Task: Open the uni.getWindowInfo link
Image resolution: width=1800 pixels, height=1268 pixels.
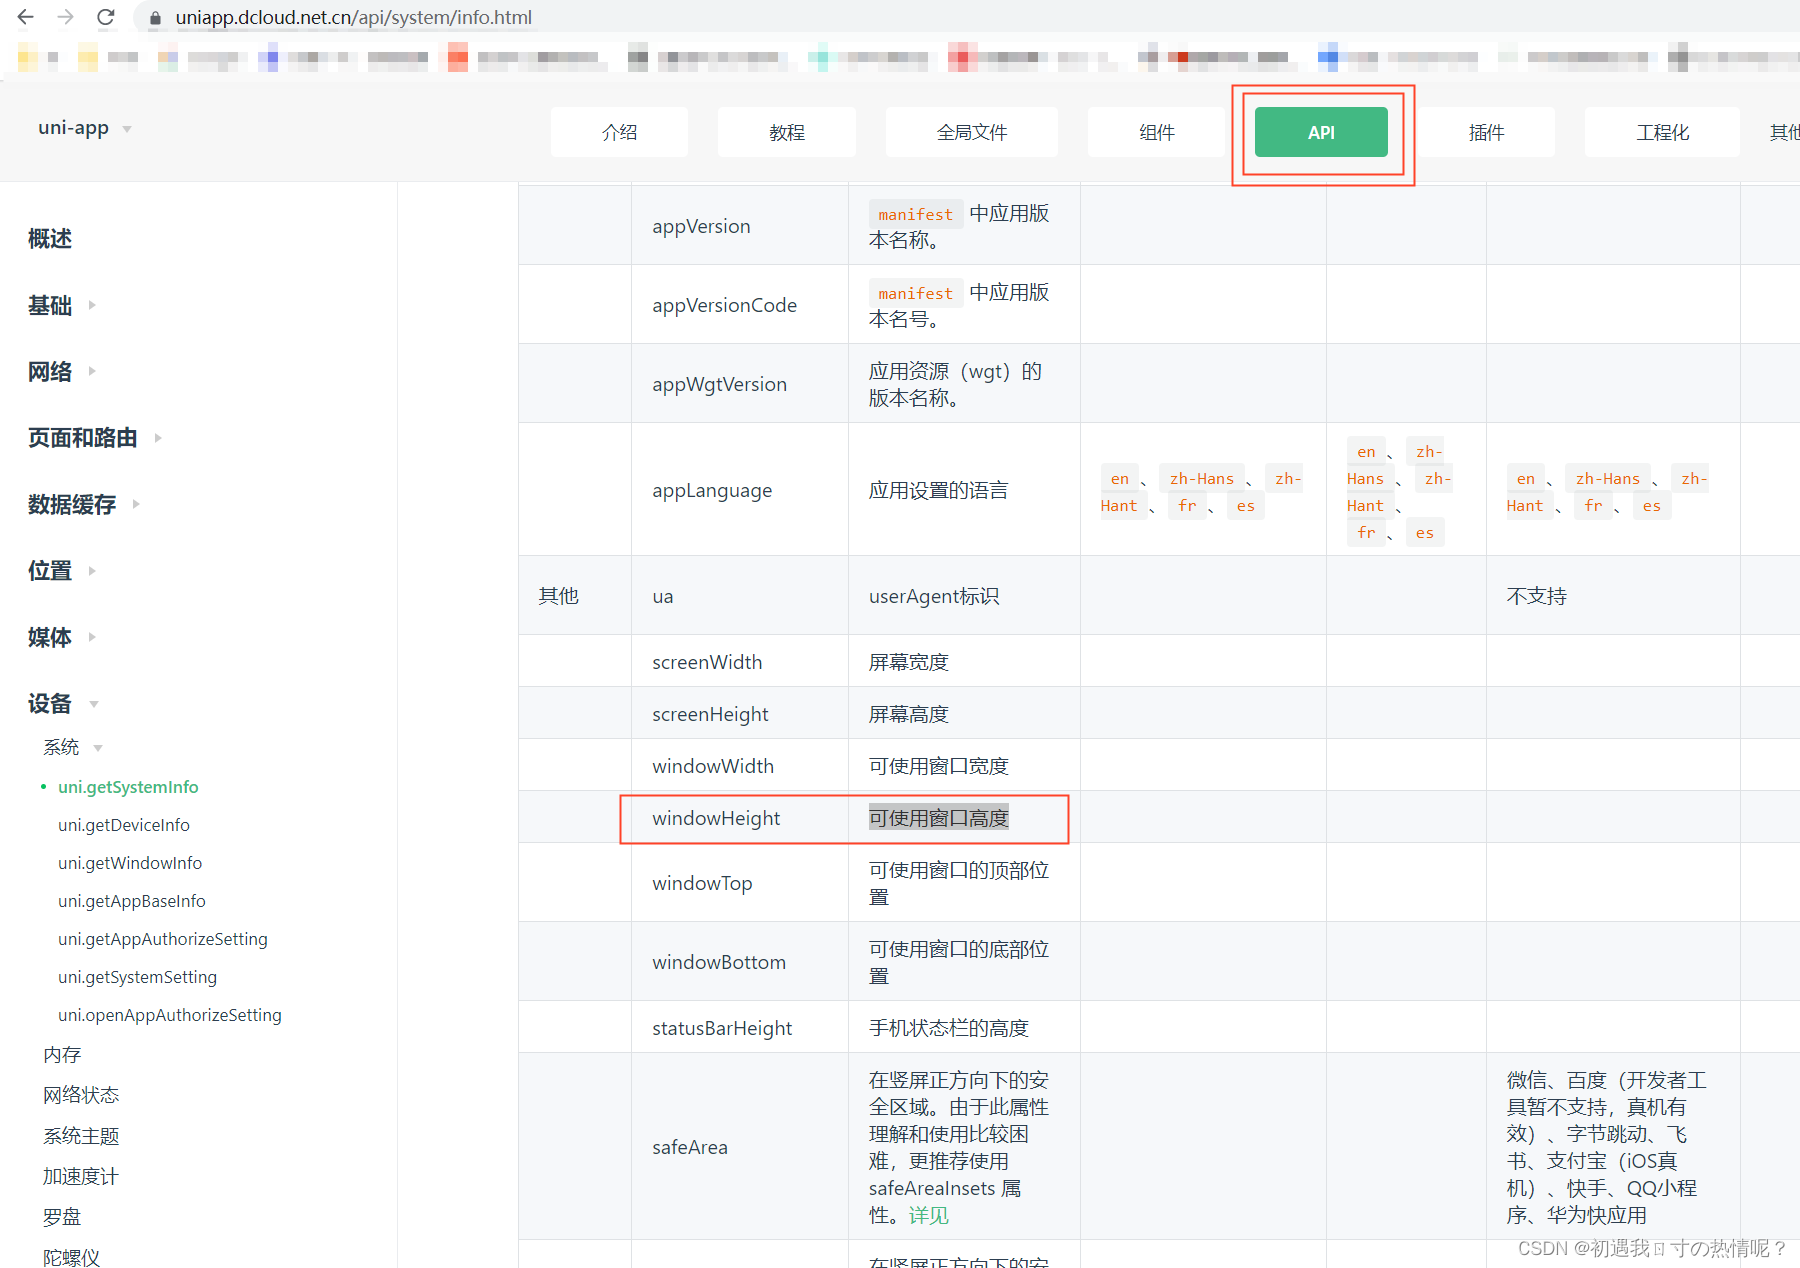Action: point(130,863)
